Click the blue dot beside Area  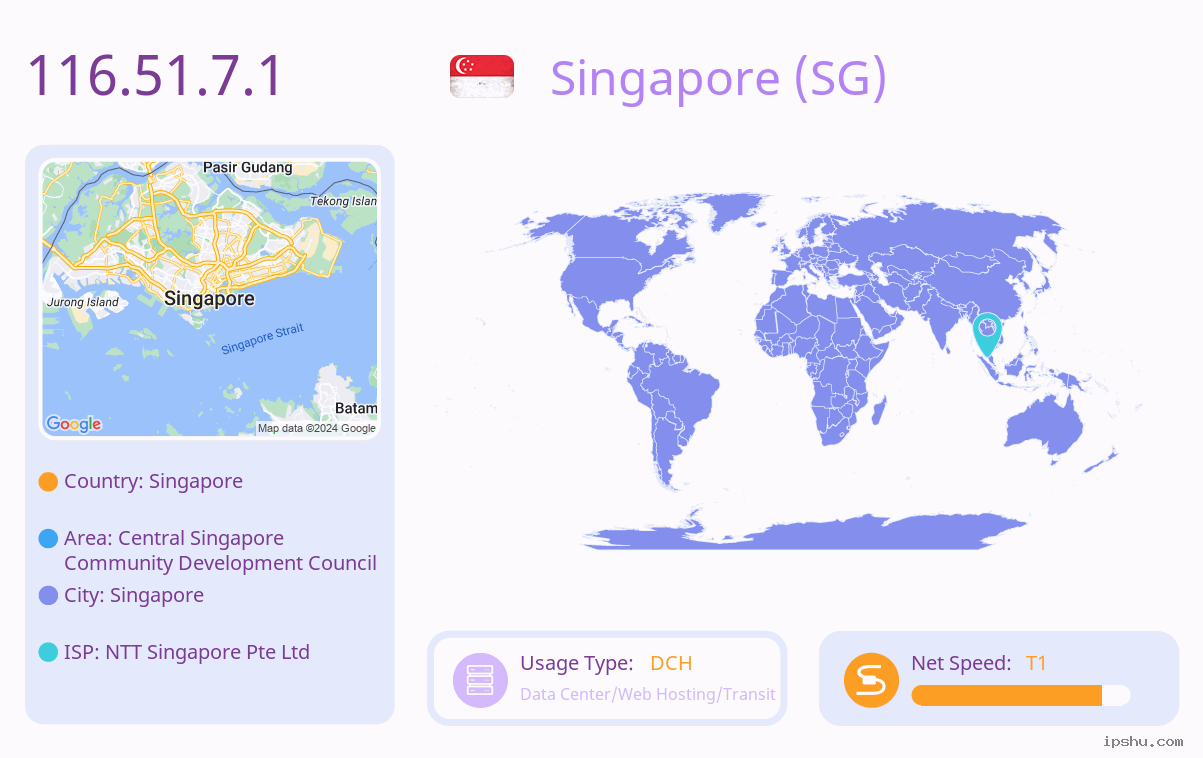click(x=48, y=539)
